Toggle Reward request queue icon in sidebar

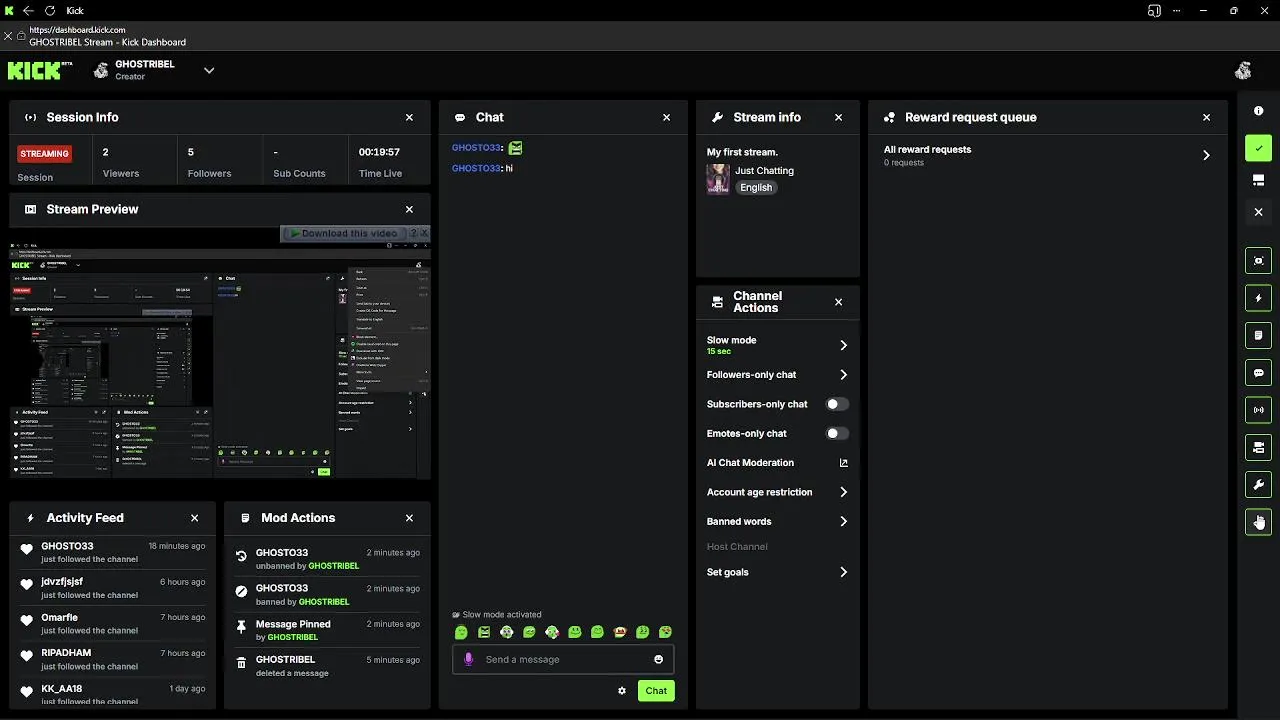[x=1258, y=521]
